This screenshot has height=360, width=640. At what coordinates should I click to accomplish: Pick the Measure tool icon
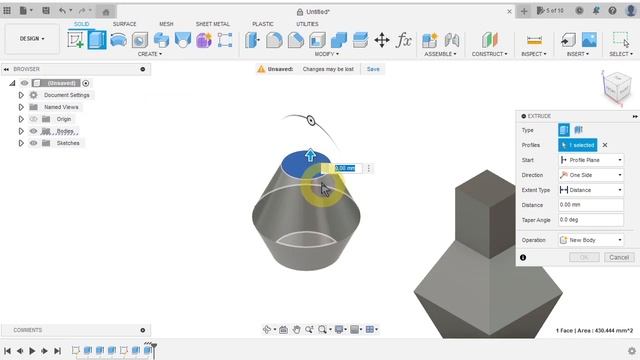534,40
